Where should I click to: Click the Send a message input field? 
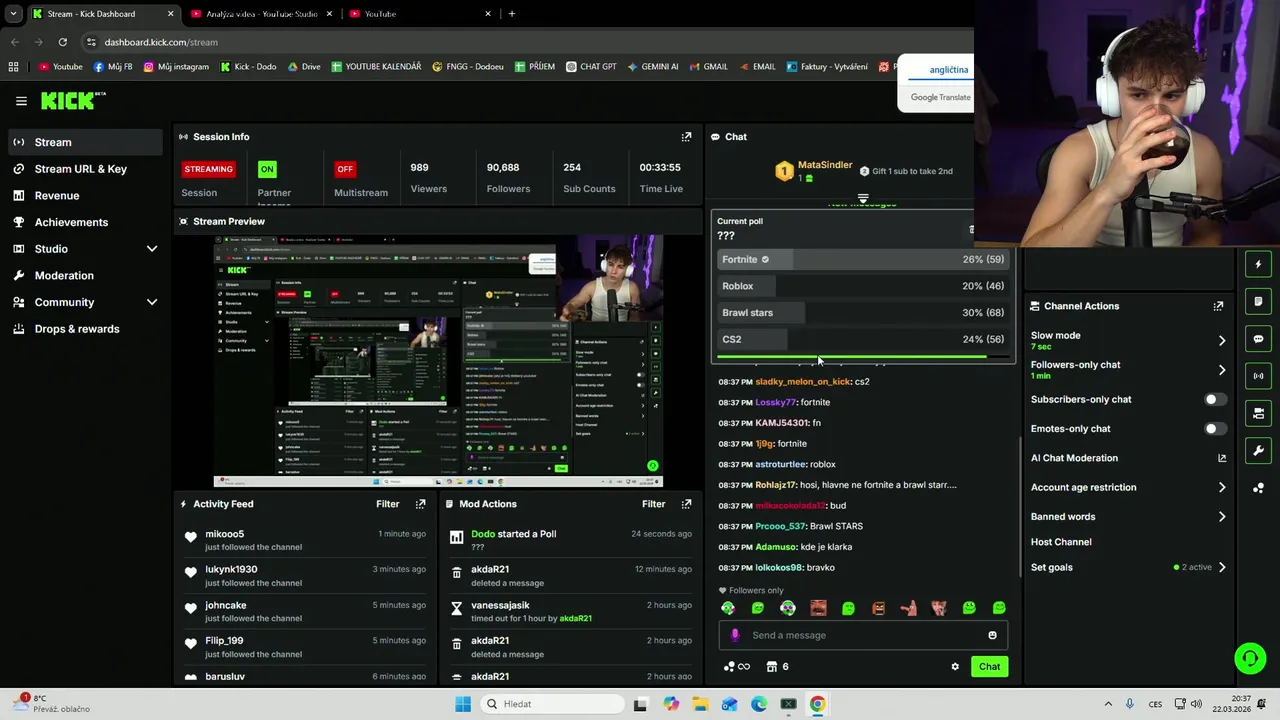[x=863, y=635]
